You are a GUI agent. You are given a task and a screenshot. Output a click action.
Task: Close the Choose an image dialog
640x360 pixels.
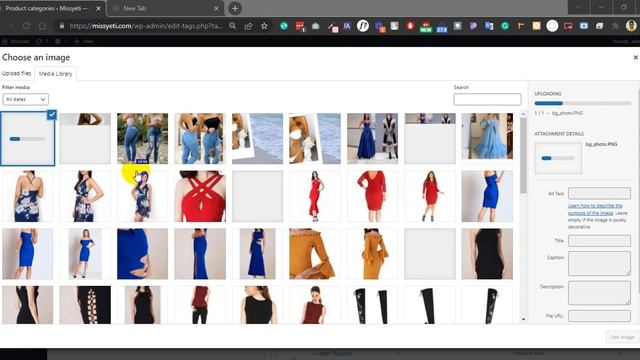point(636,58)
